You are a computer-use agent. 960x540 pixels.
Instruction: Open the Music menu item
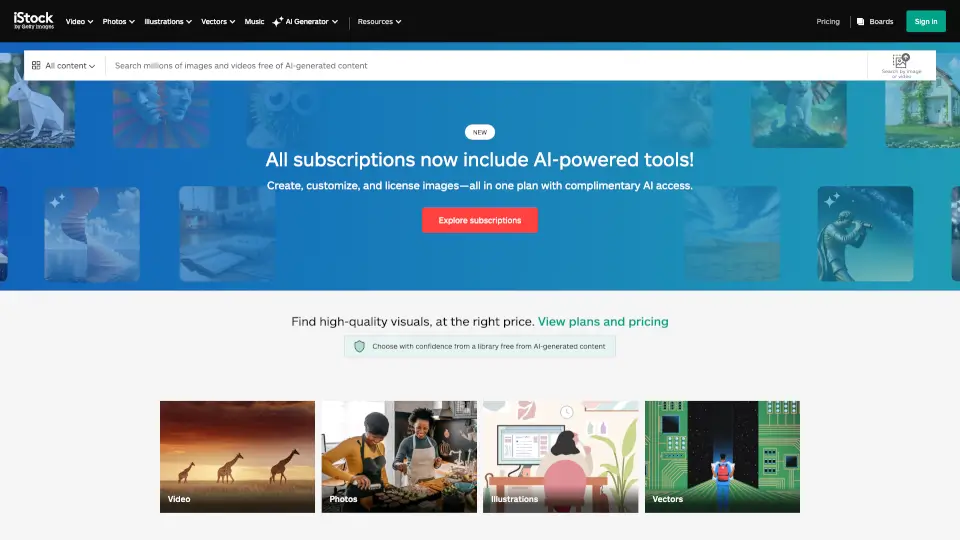[x=254, y=21]
